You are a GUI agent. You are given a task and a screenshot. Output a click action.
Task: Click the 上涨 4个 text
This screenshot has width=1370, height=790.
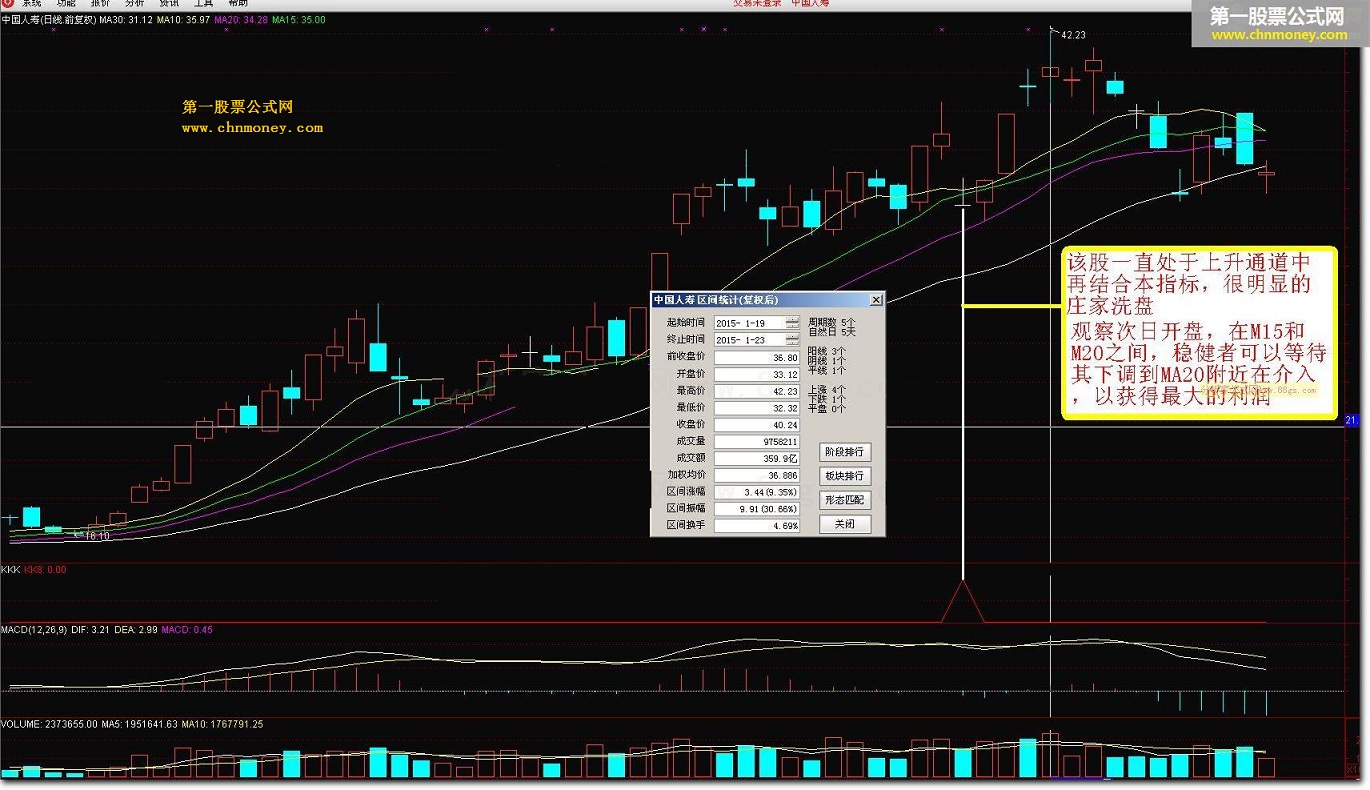[827, 390]
